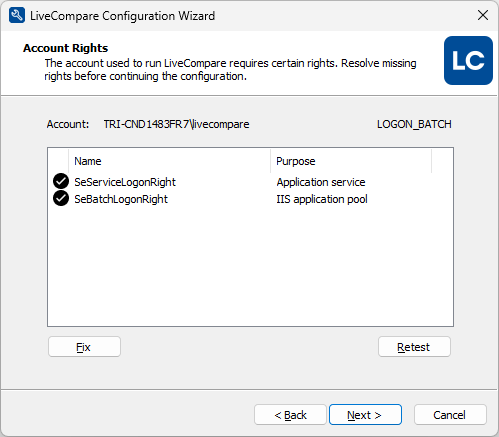Select the SeServiceLogonRight row name
499x437 pixels.
[x=125, y=182]
